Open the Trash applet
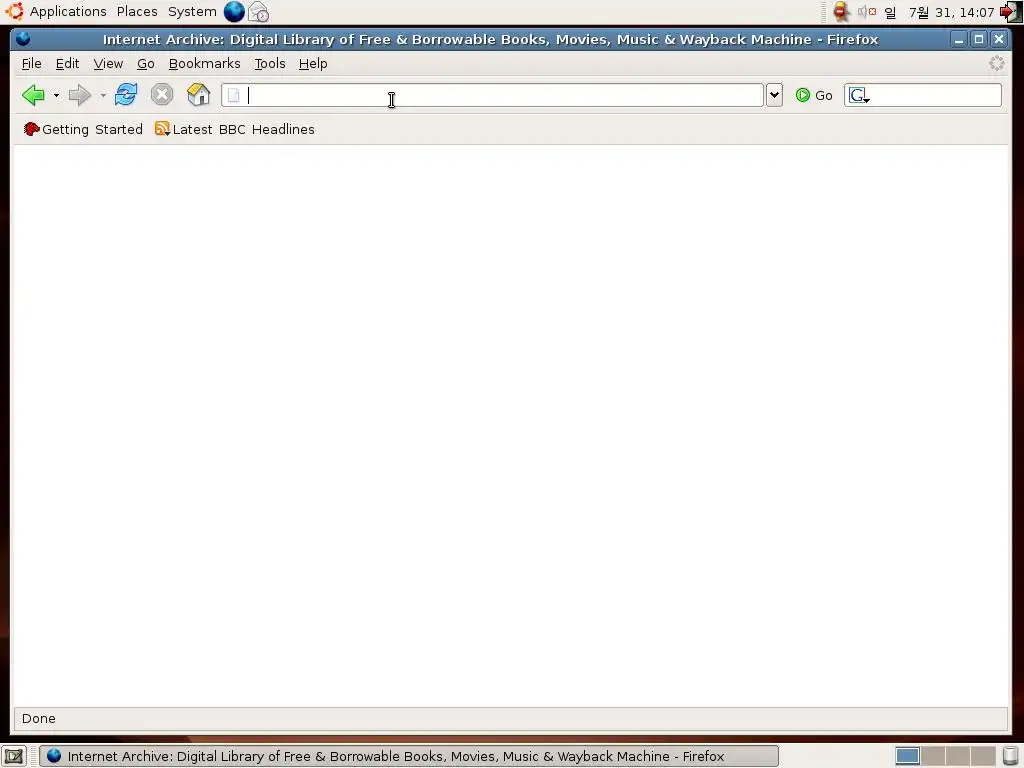 point(1010,756)
